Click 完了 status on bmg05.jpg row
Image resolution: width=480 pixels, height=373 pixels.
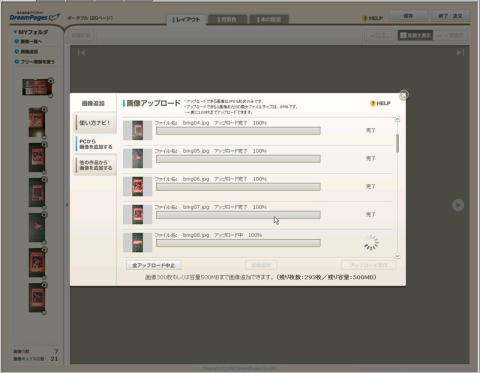(x=370, y=159)
